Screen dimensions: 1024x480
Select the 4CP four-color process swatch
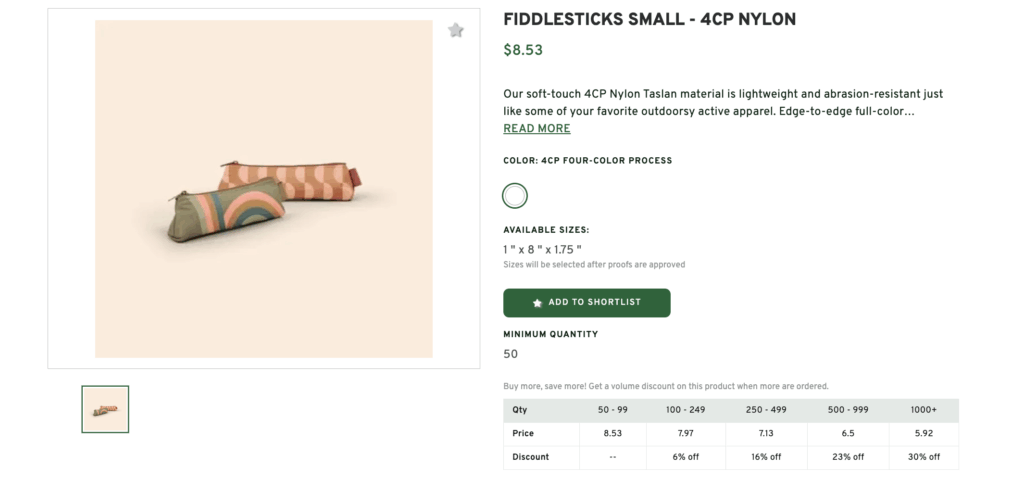pyautogui.click(x=515, y=196)
